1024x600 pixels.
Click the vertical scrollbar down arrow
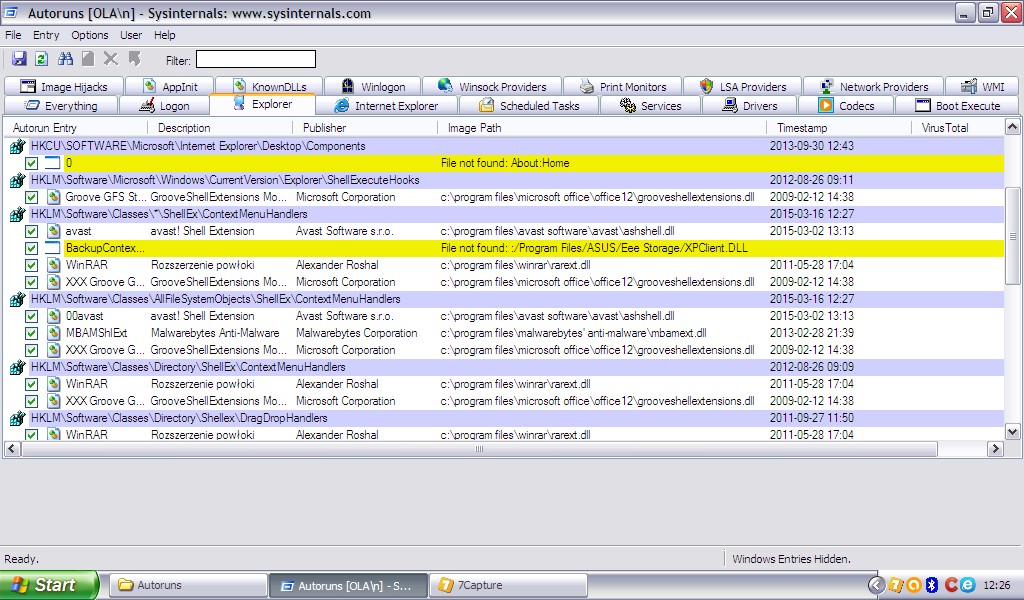coord(1012,431)
